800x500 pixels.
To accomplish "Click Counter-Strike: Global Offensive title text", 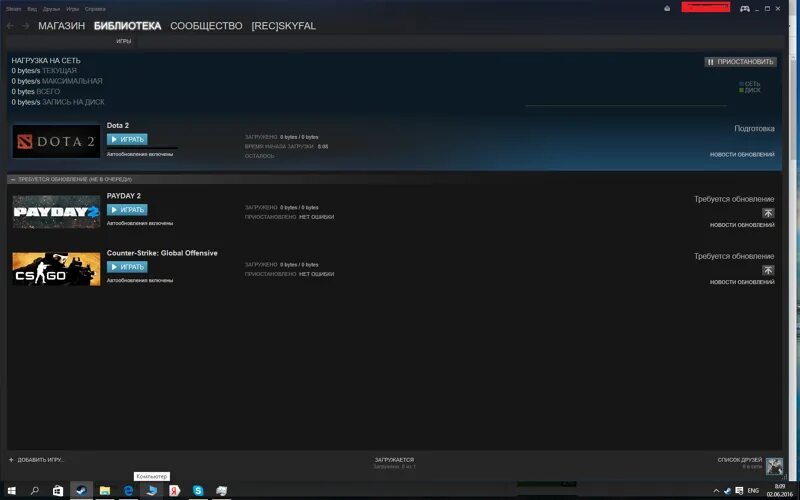I will [x=162, y=253].
